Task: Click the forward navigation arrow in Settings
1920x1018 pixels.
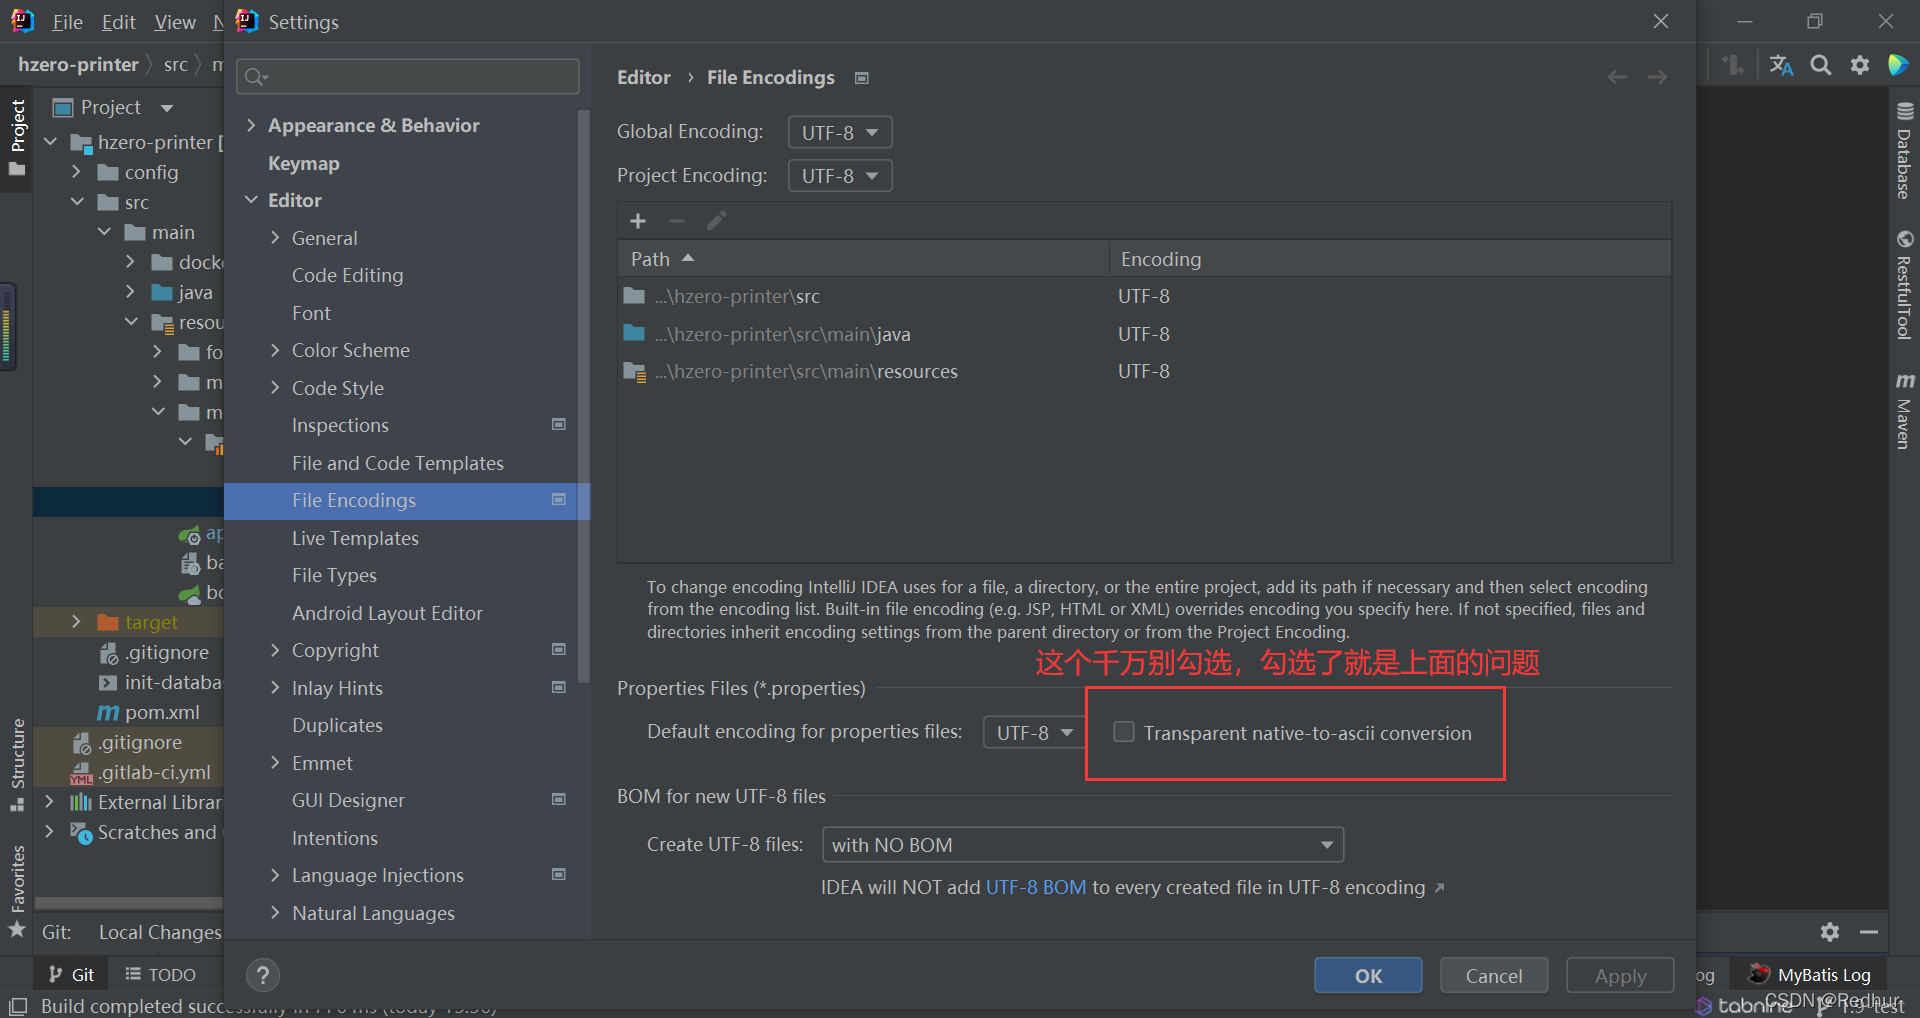Action: tap(1657, 77)
